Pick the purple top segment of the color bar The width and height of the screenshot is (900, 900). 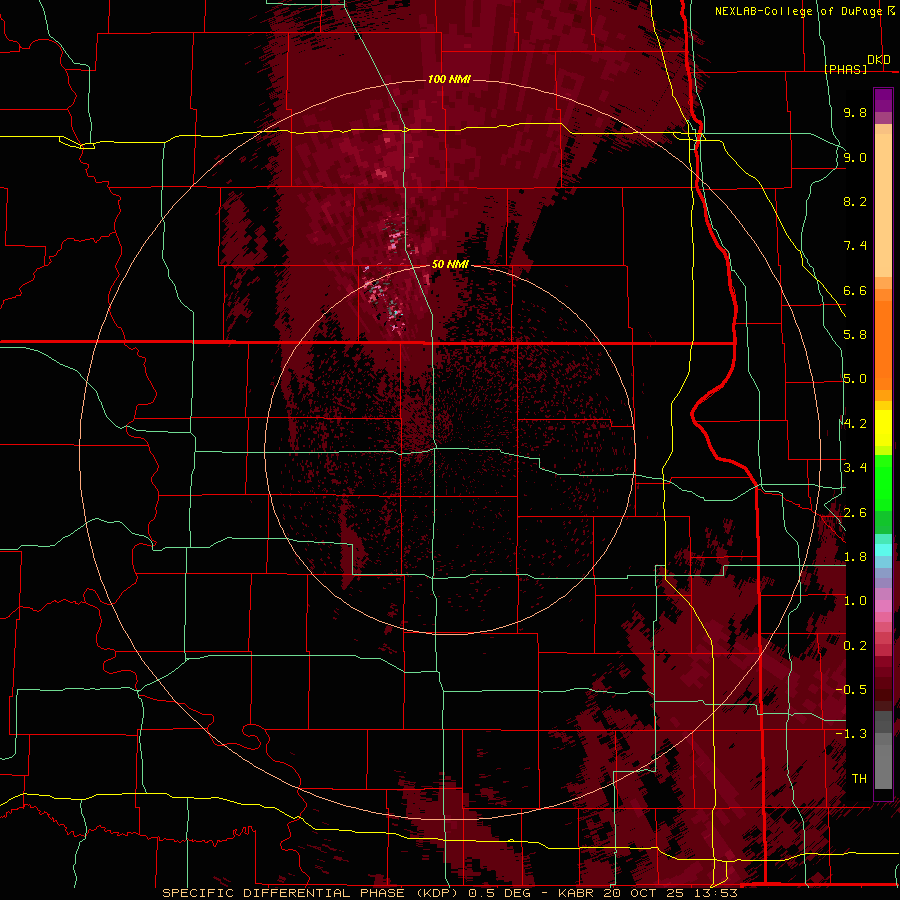tap(883, 100)
